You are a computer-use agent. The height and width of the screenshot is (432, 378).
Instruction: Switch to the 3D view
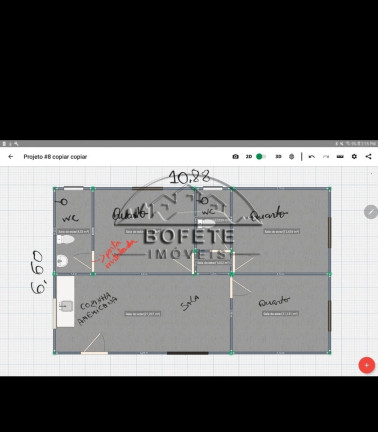278,156
